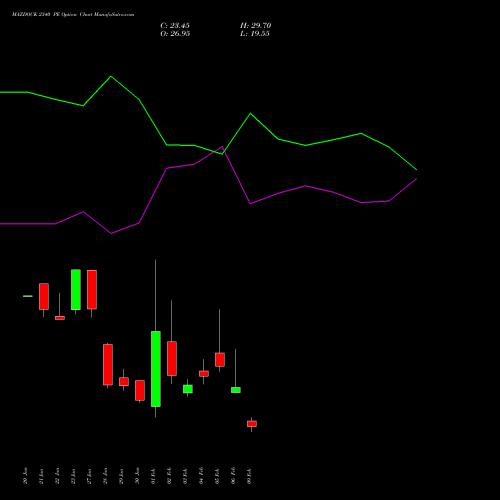The height and width of the screenshot is (500, 500).
Task: Click the red candlestick above 21 Jan
Action: coord(44,296)
